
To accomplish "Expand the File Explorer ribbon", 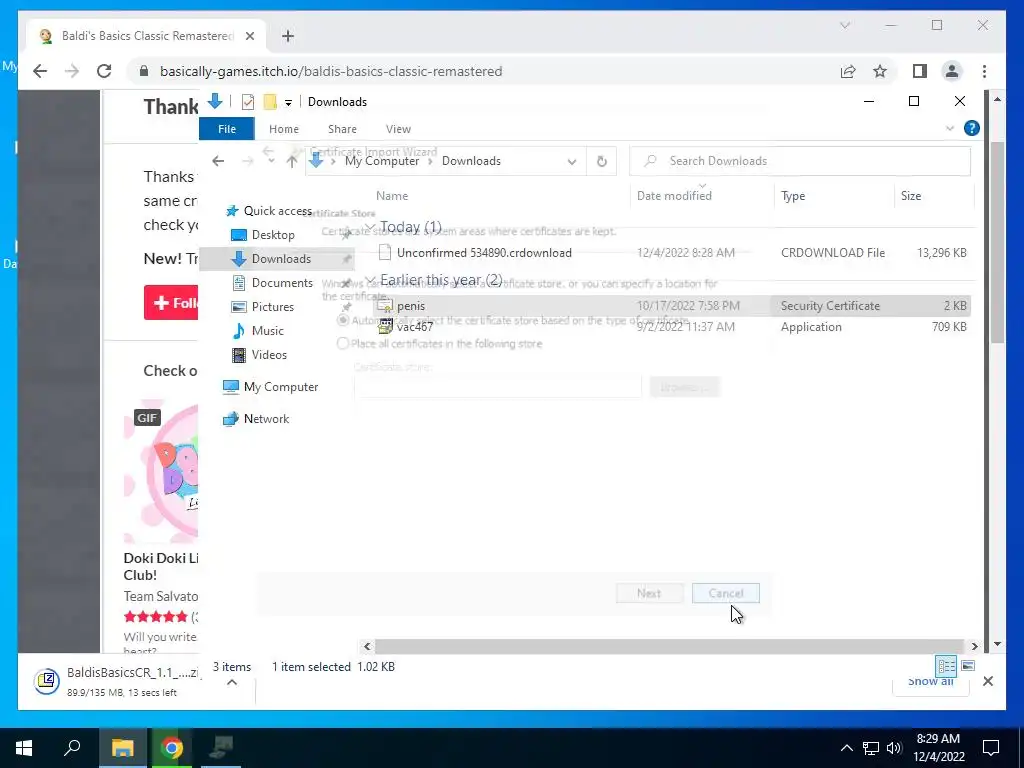I will [x=950, y=129].
